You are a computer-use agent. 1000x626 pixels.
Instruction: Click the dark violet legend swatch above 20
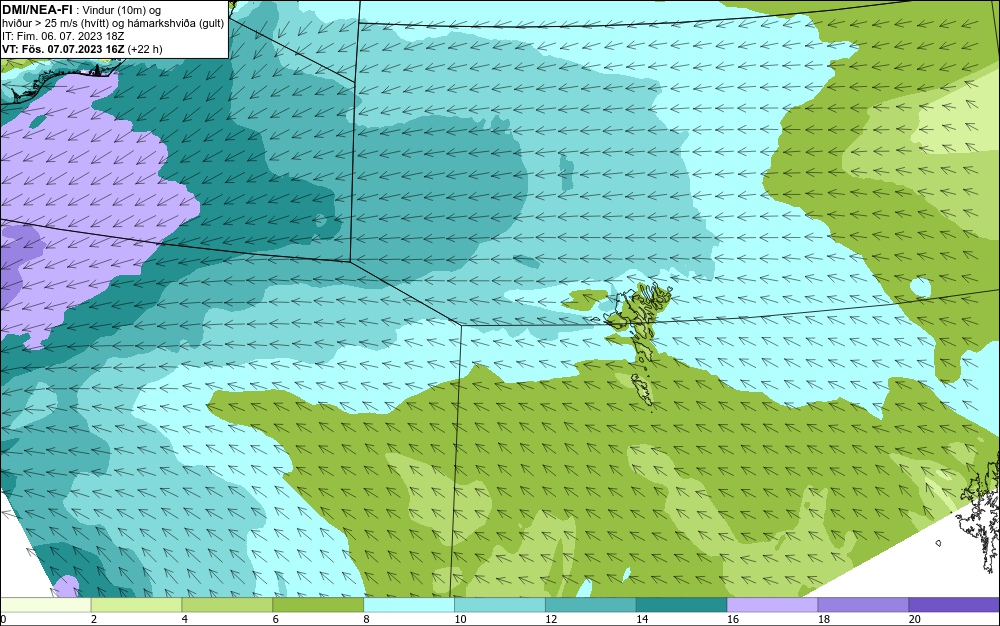pyautogui.click(x=955, y=605)
